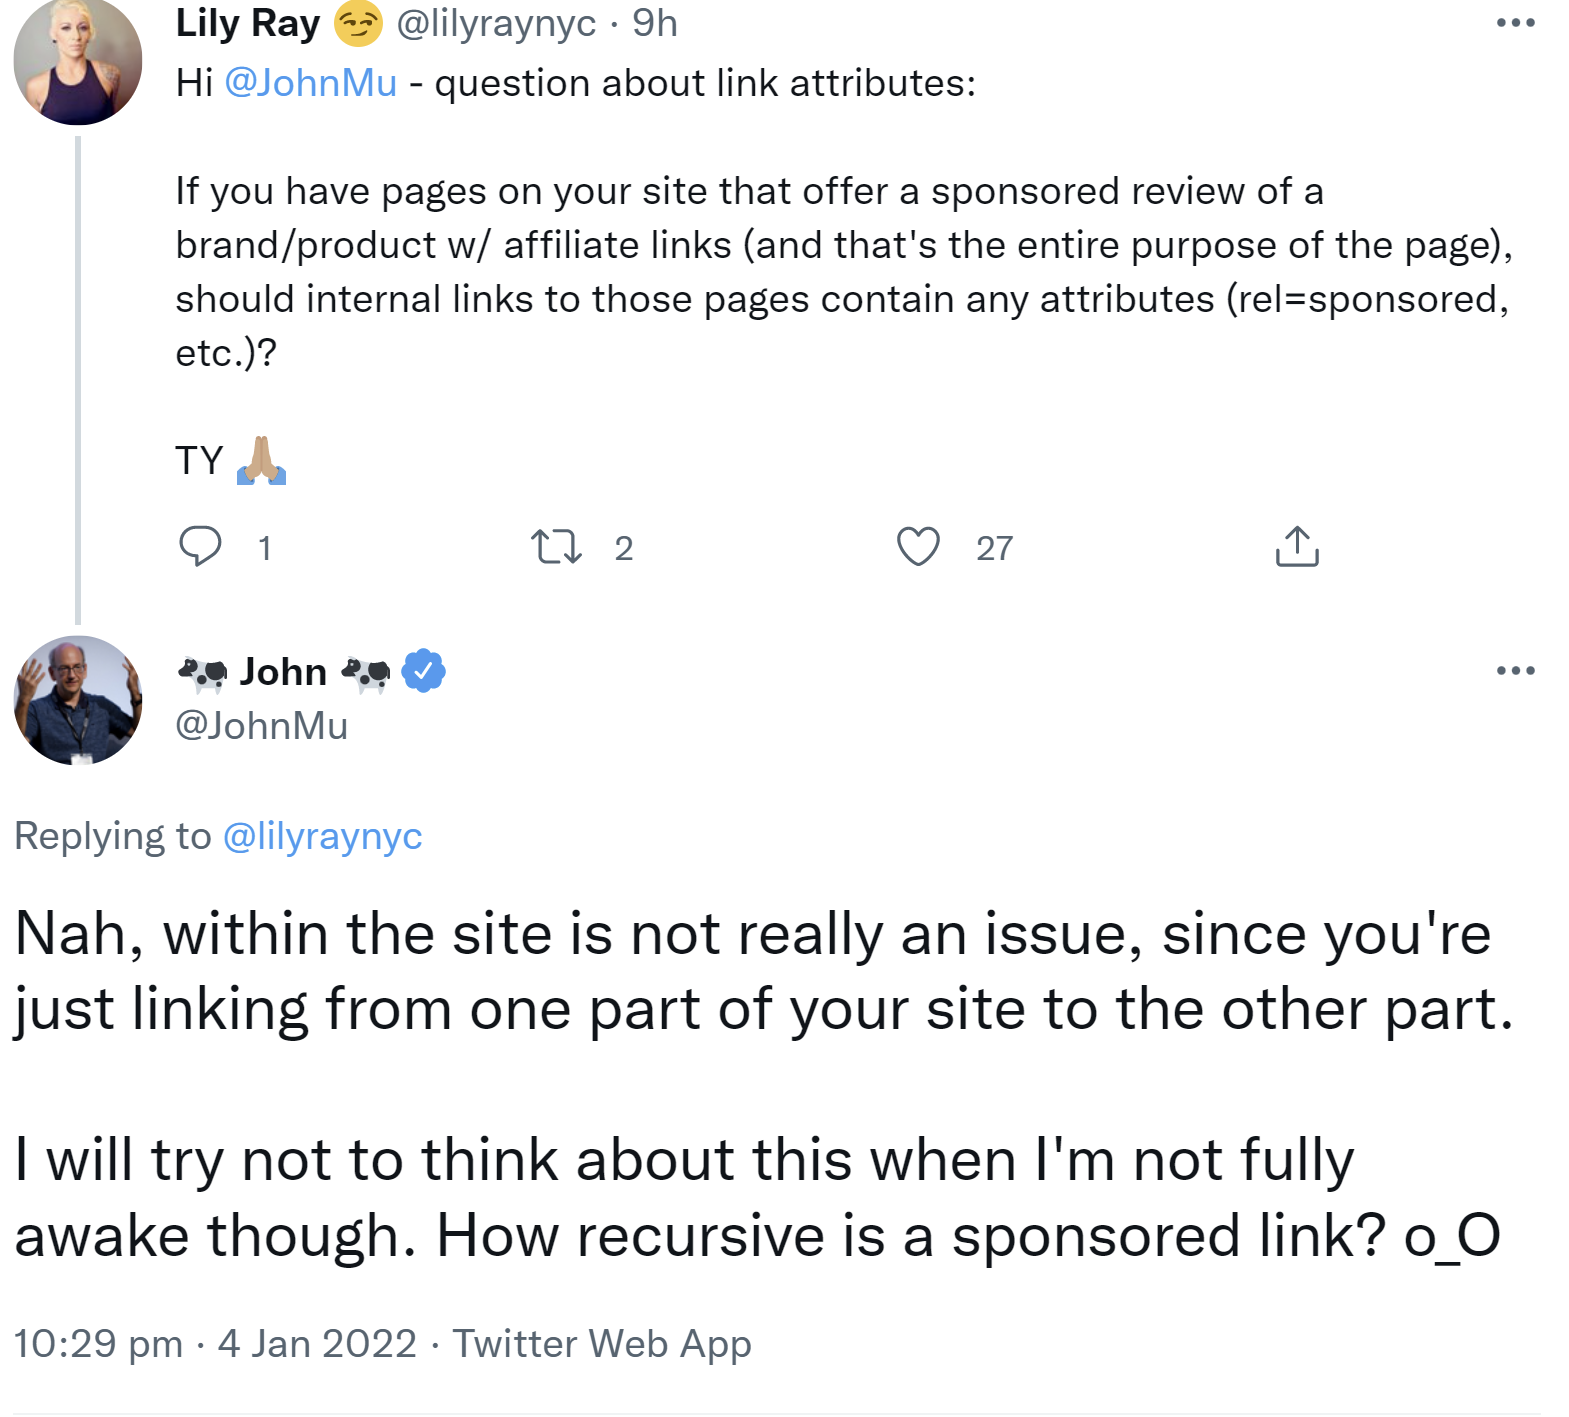This screenshot has height=1417, width=1569.
Task: Open Lily Ray's profile avatar
Action: pyautogui.click(x=78, y=64)
